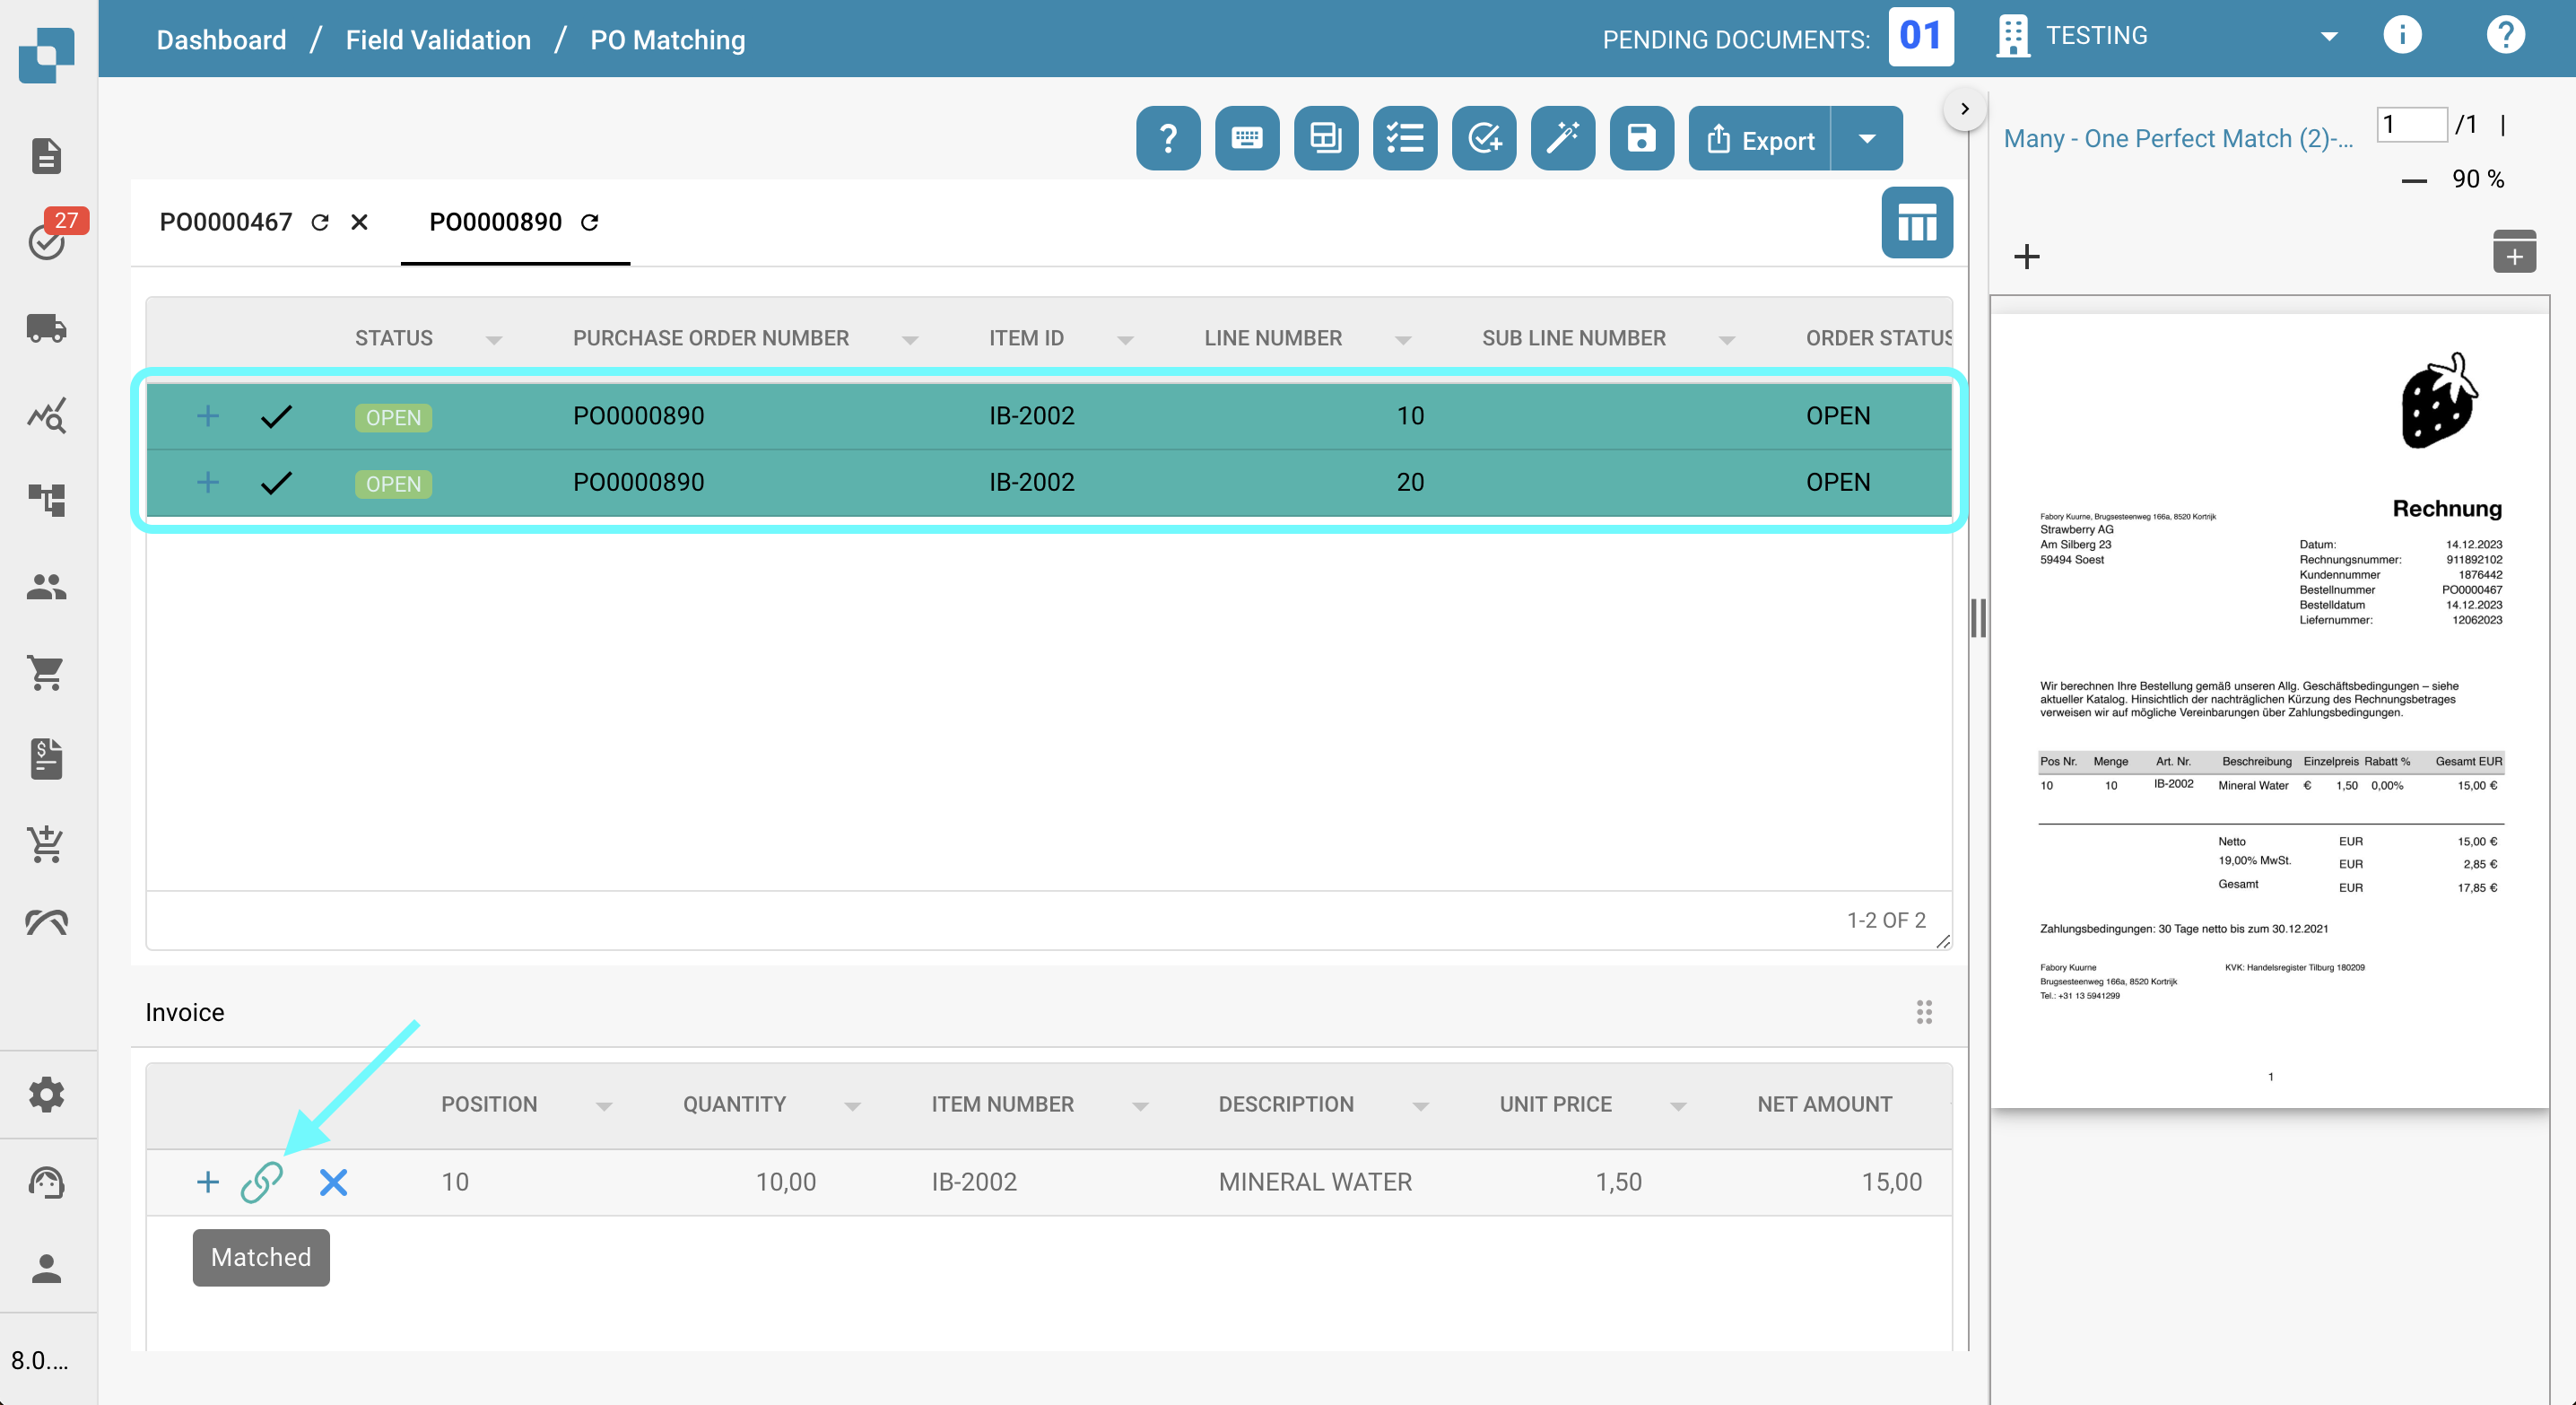Open the delivery truck sidebar icon

tap(46, 328)
